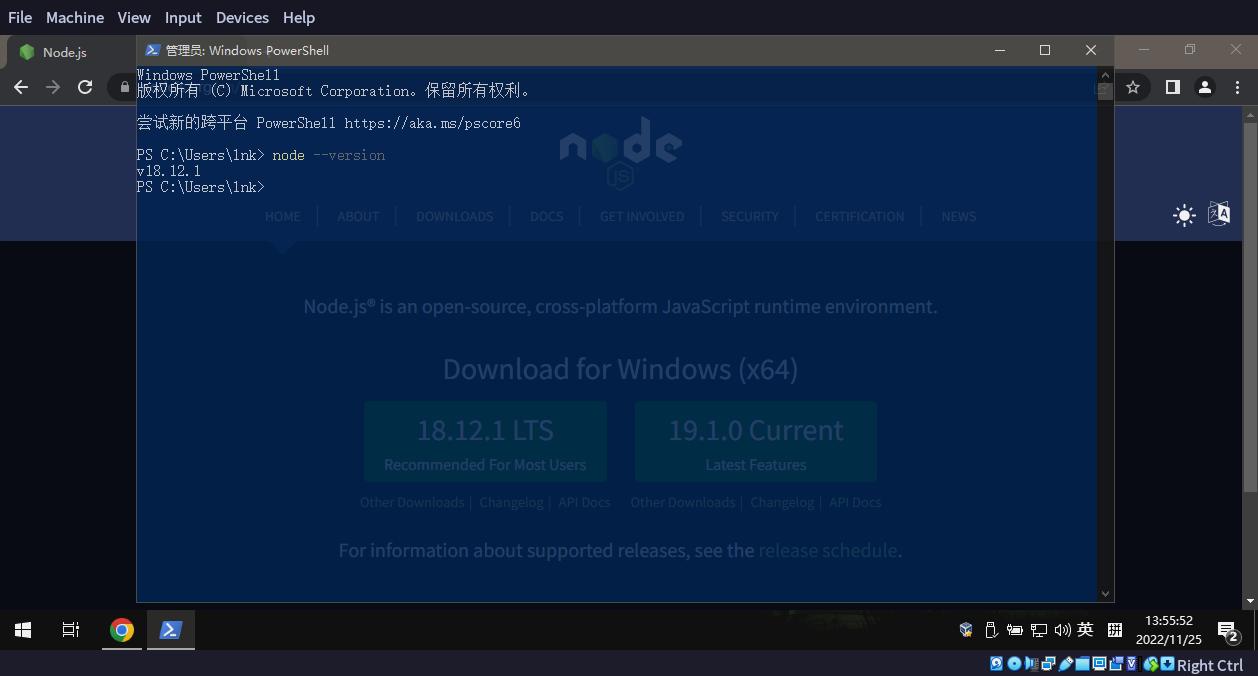Open the site language translation selector
The height and width of the screenshot is (676, 1258).
(x=1219, y=214)
